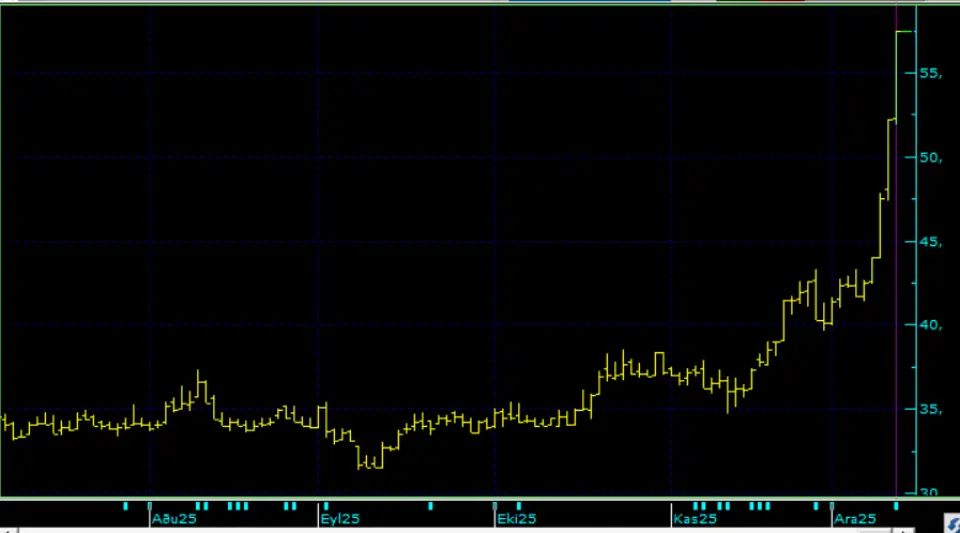This screenshot has height=533, width=960.
Task: Select the Eyl25 date label
Action: tap(339, 519)
